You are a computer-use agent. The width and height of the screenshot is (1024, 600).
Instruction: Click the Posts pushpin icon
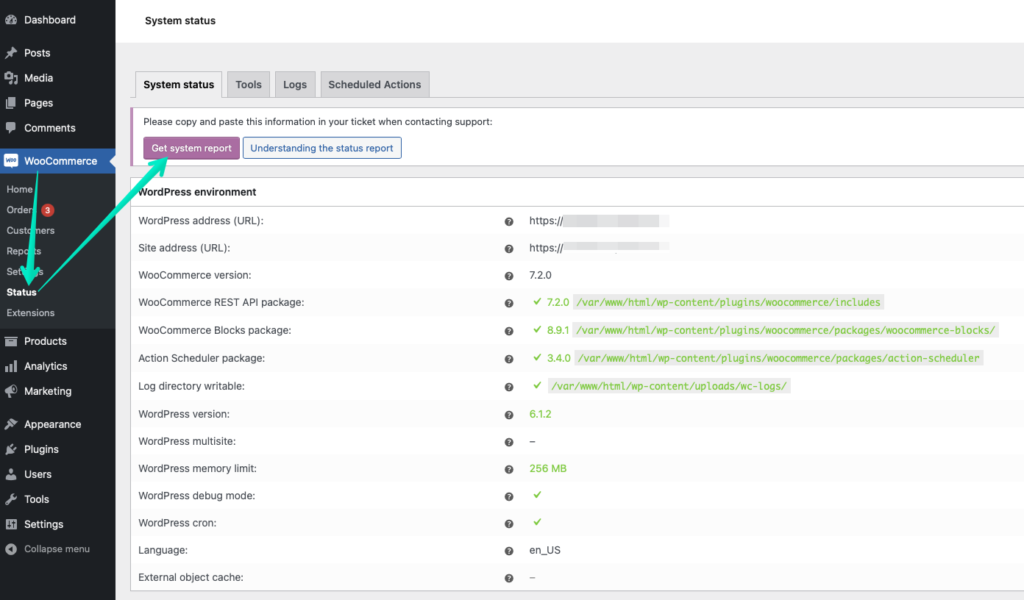[x=11, y=53]
